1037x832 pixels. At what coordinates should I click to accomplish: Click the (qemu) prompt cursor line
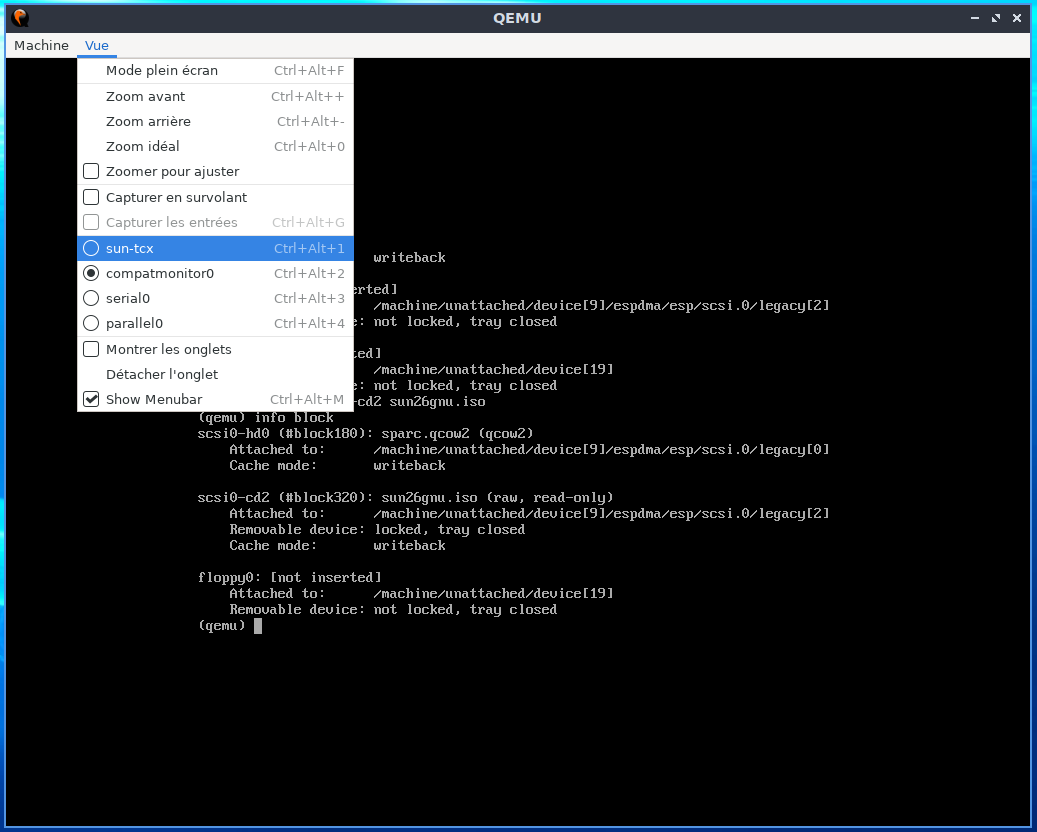[230, 626]
